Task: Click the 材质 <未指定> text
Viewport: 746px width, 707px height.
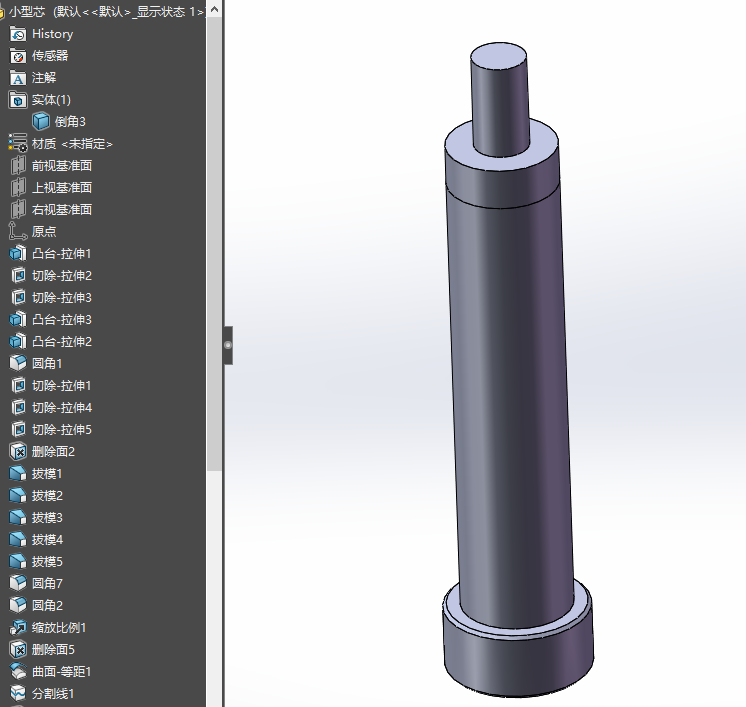Action: pyautogui.click(x=72, y=144)
